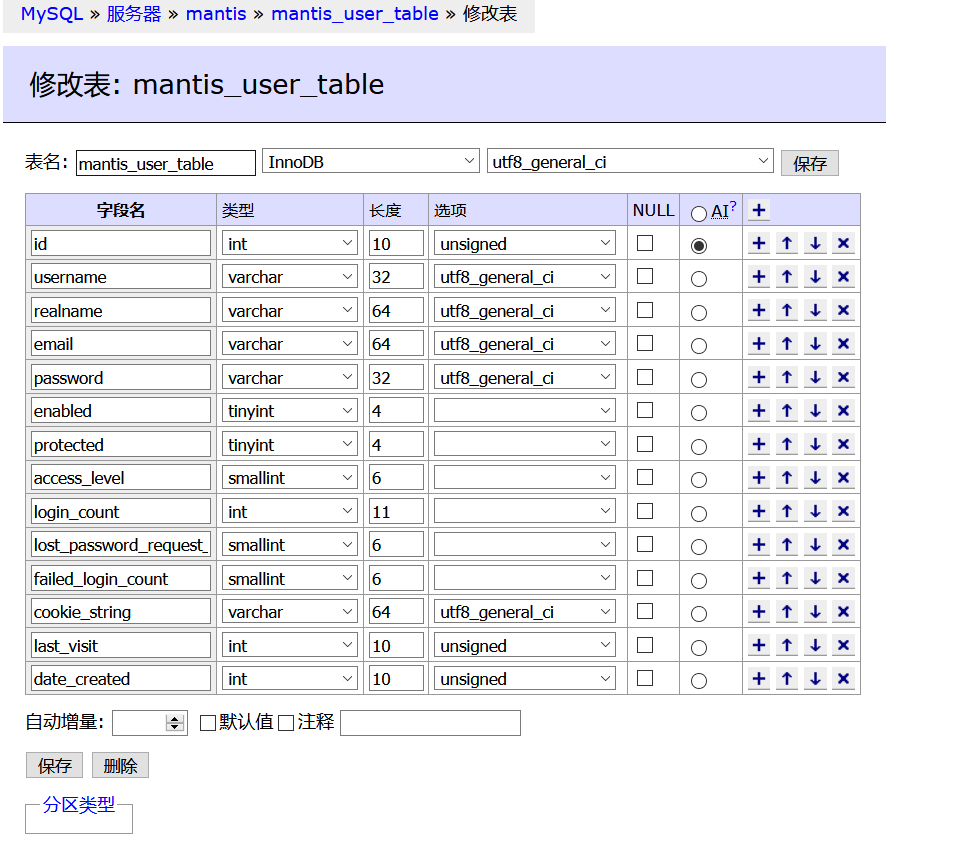Click the login_count field name input
The width and height of the screenshot is (973, 844).
121,511
